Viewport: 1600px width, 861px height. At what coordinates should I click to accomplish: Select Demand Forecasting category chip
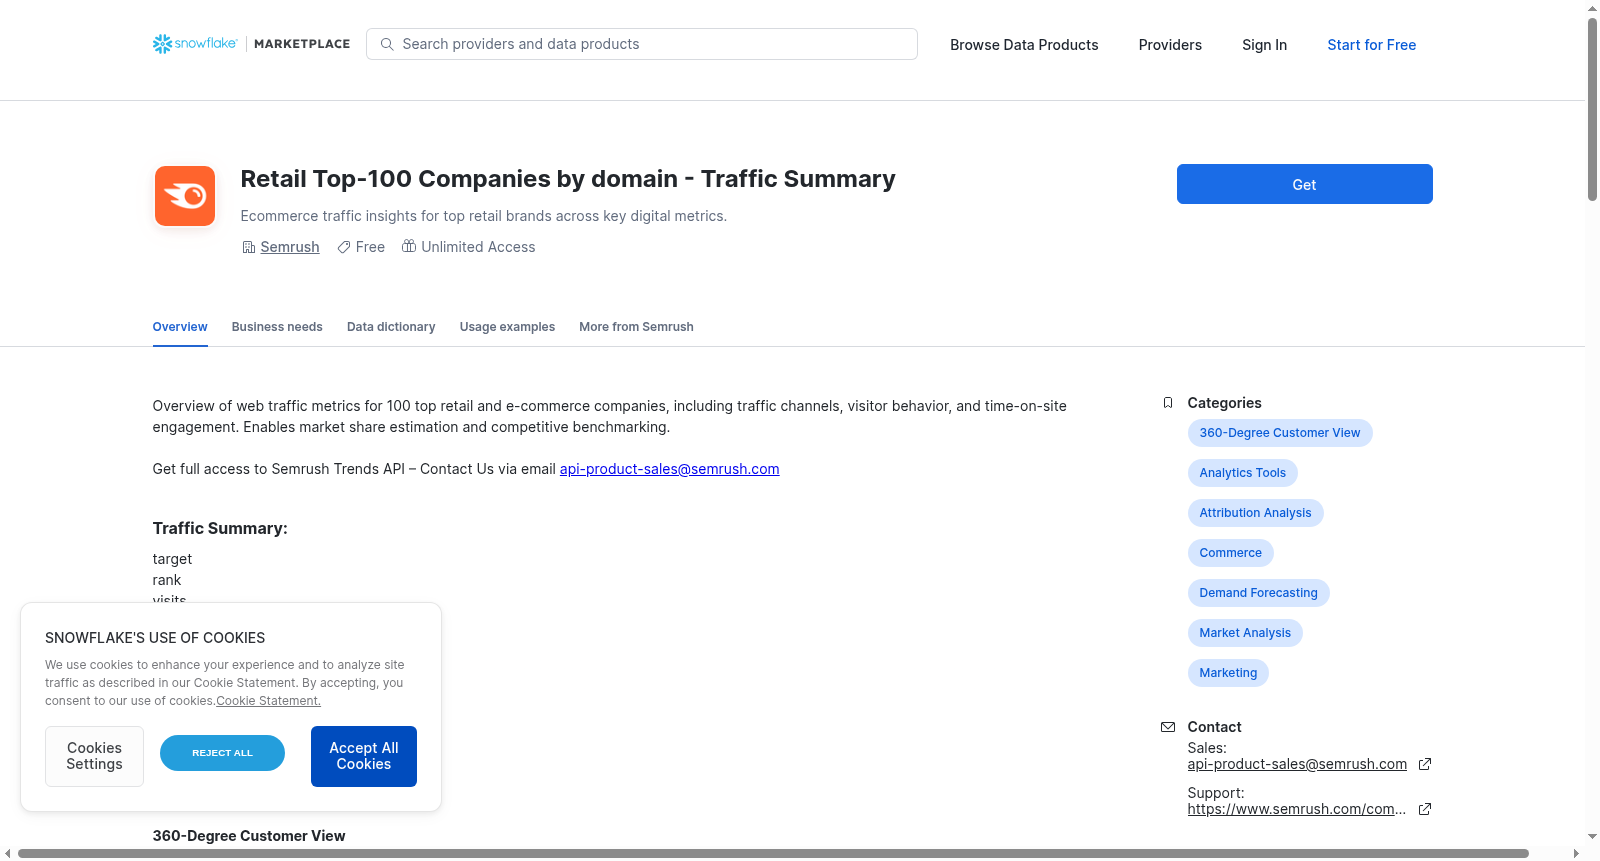click(1258, 593)
